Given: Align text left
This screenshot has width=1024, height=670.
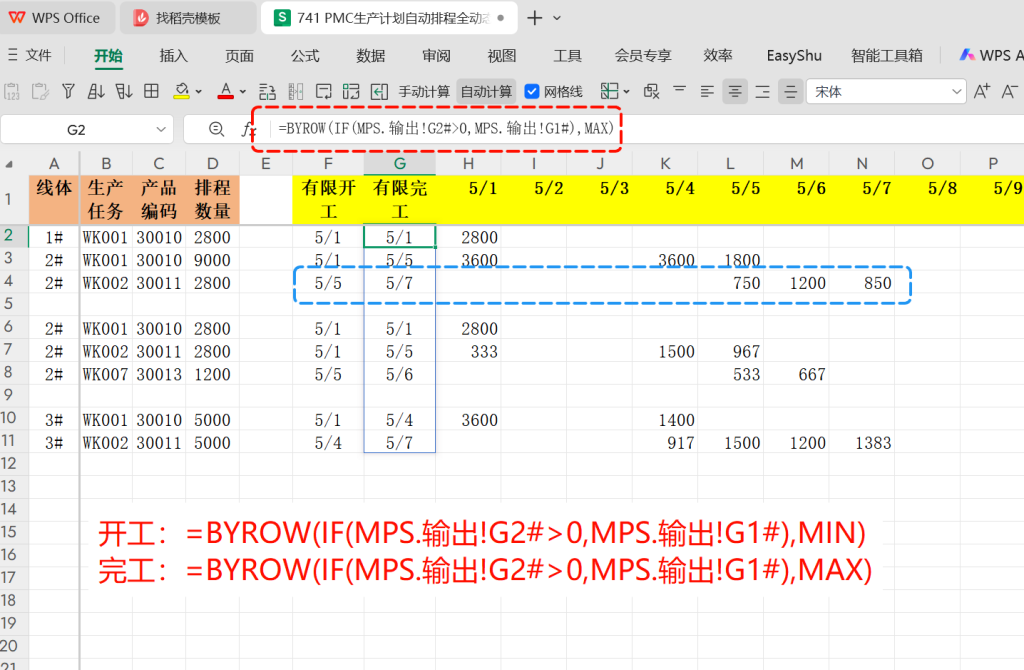Looking at the screenshot, I should (x=707, y=91).
